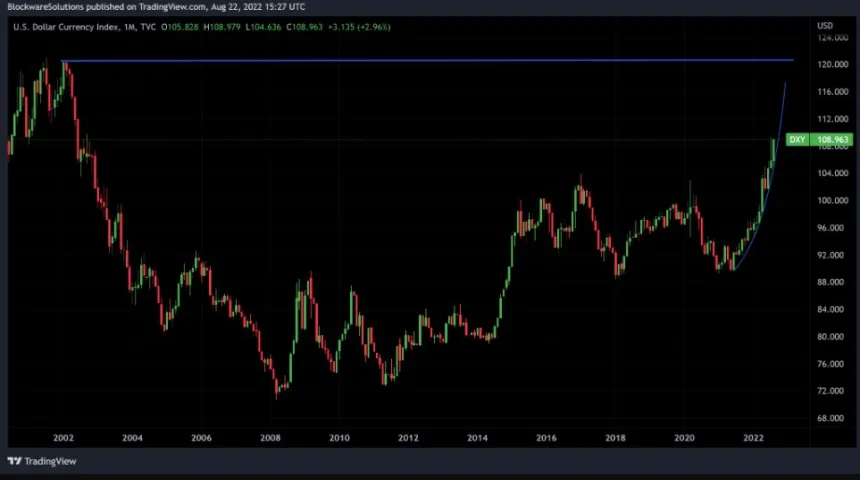Click the 2002 label on time axis
Image resolution: width=860 pixels, height=480 pixels.
(x=63, y=438)
